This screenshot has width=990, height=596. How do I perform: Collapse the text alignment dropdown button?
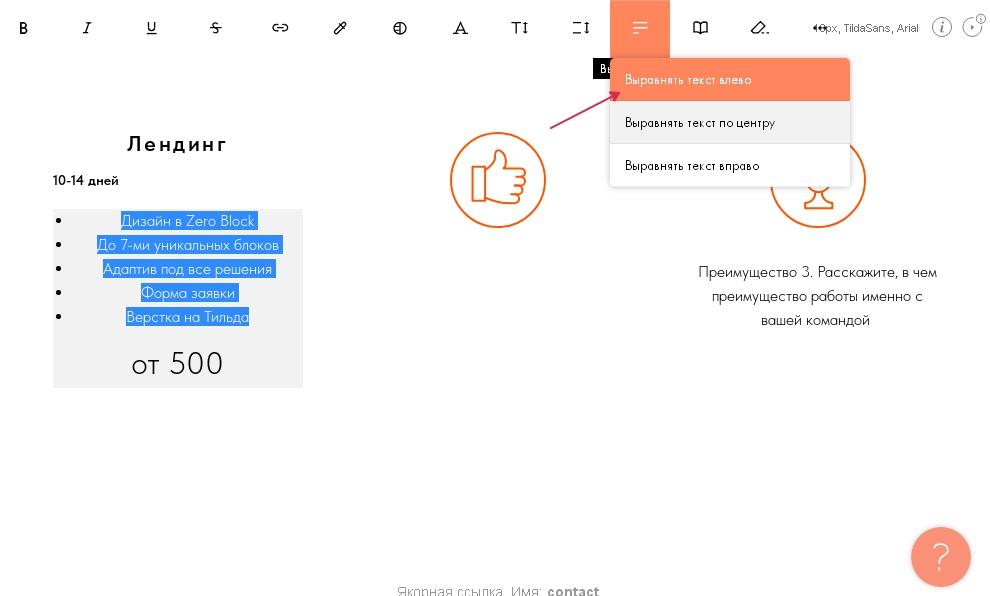click(x=640, y=28)
